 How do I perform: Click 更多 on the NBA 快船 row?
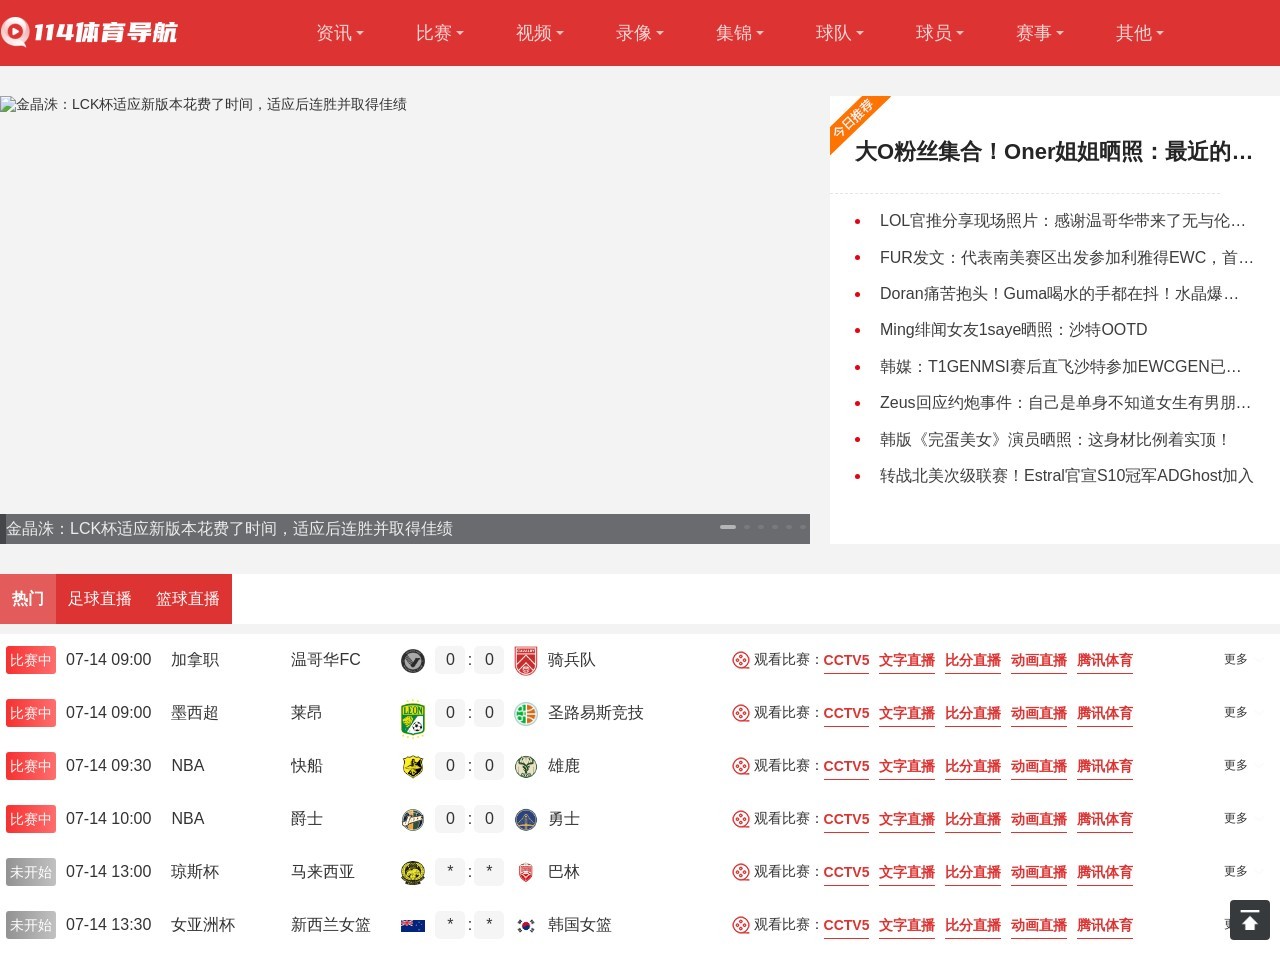coord(1236,766)
